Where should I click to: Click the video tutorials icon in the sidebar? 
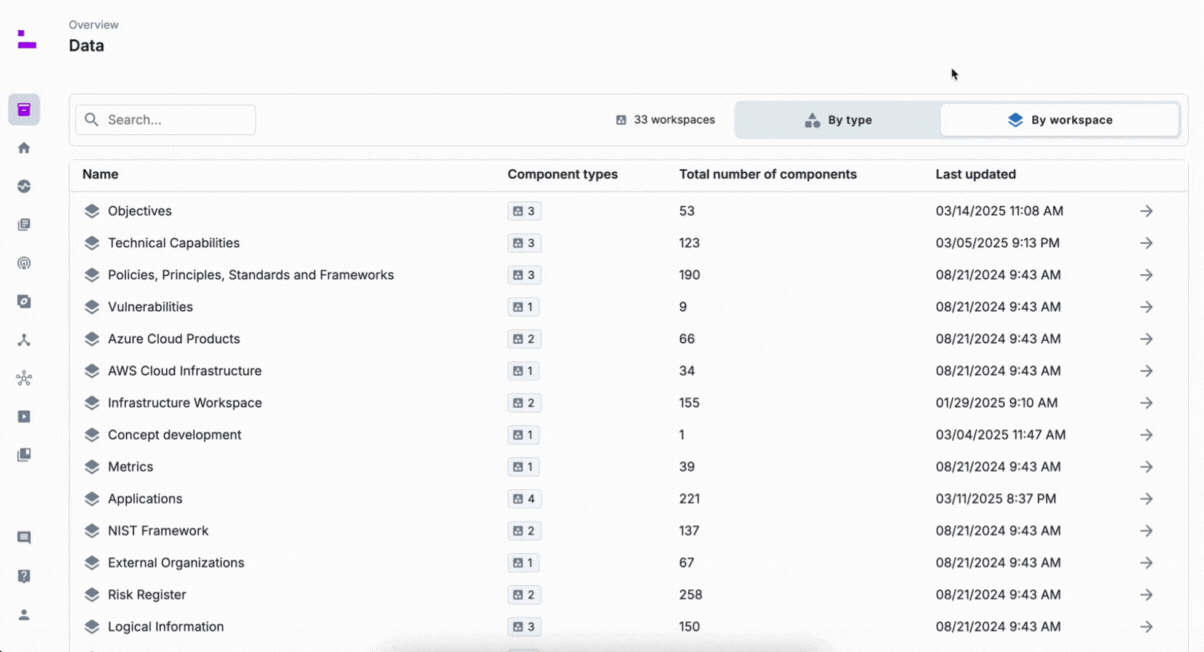(x=23, y=416)
